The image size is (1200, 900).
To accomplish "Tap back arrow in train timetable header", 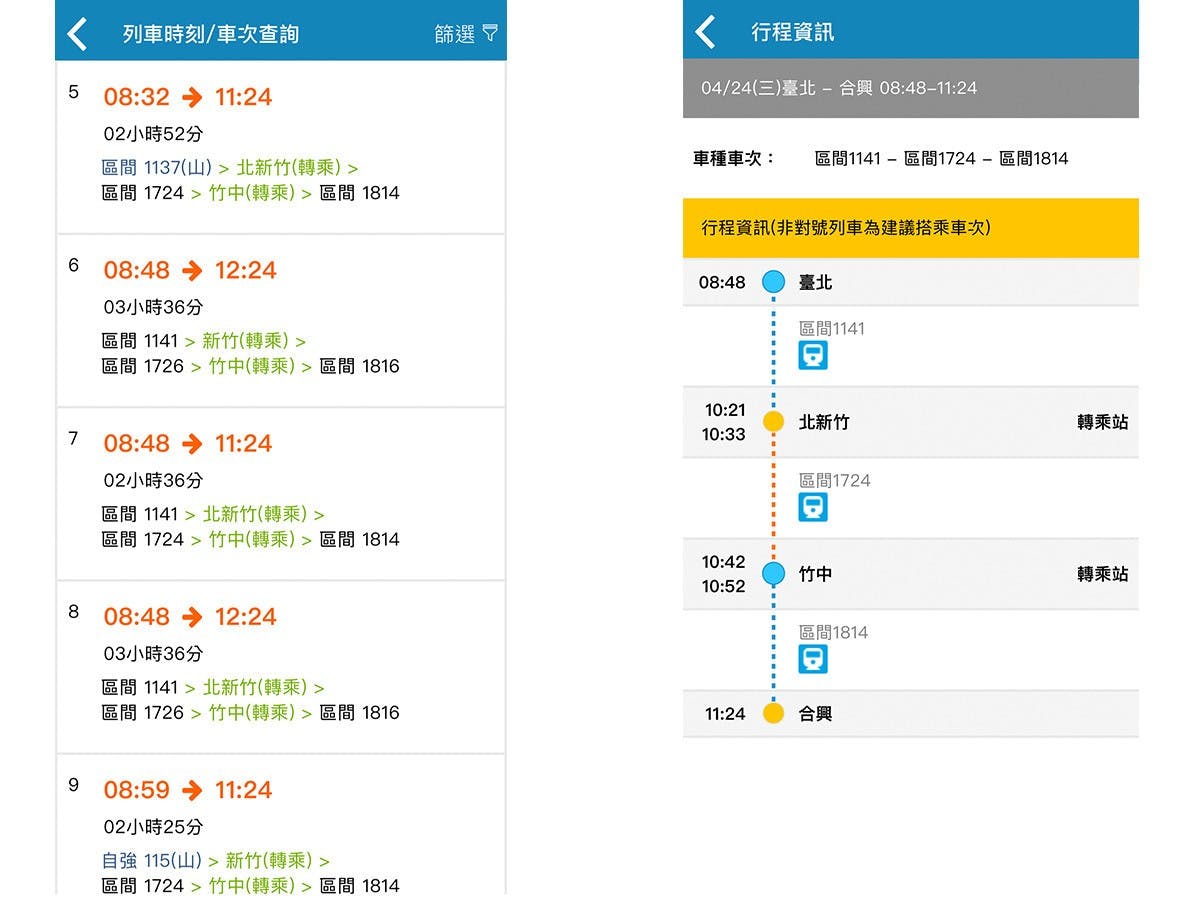I will click(78, 34).
